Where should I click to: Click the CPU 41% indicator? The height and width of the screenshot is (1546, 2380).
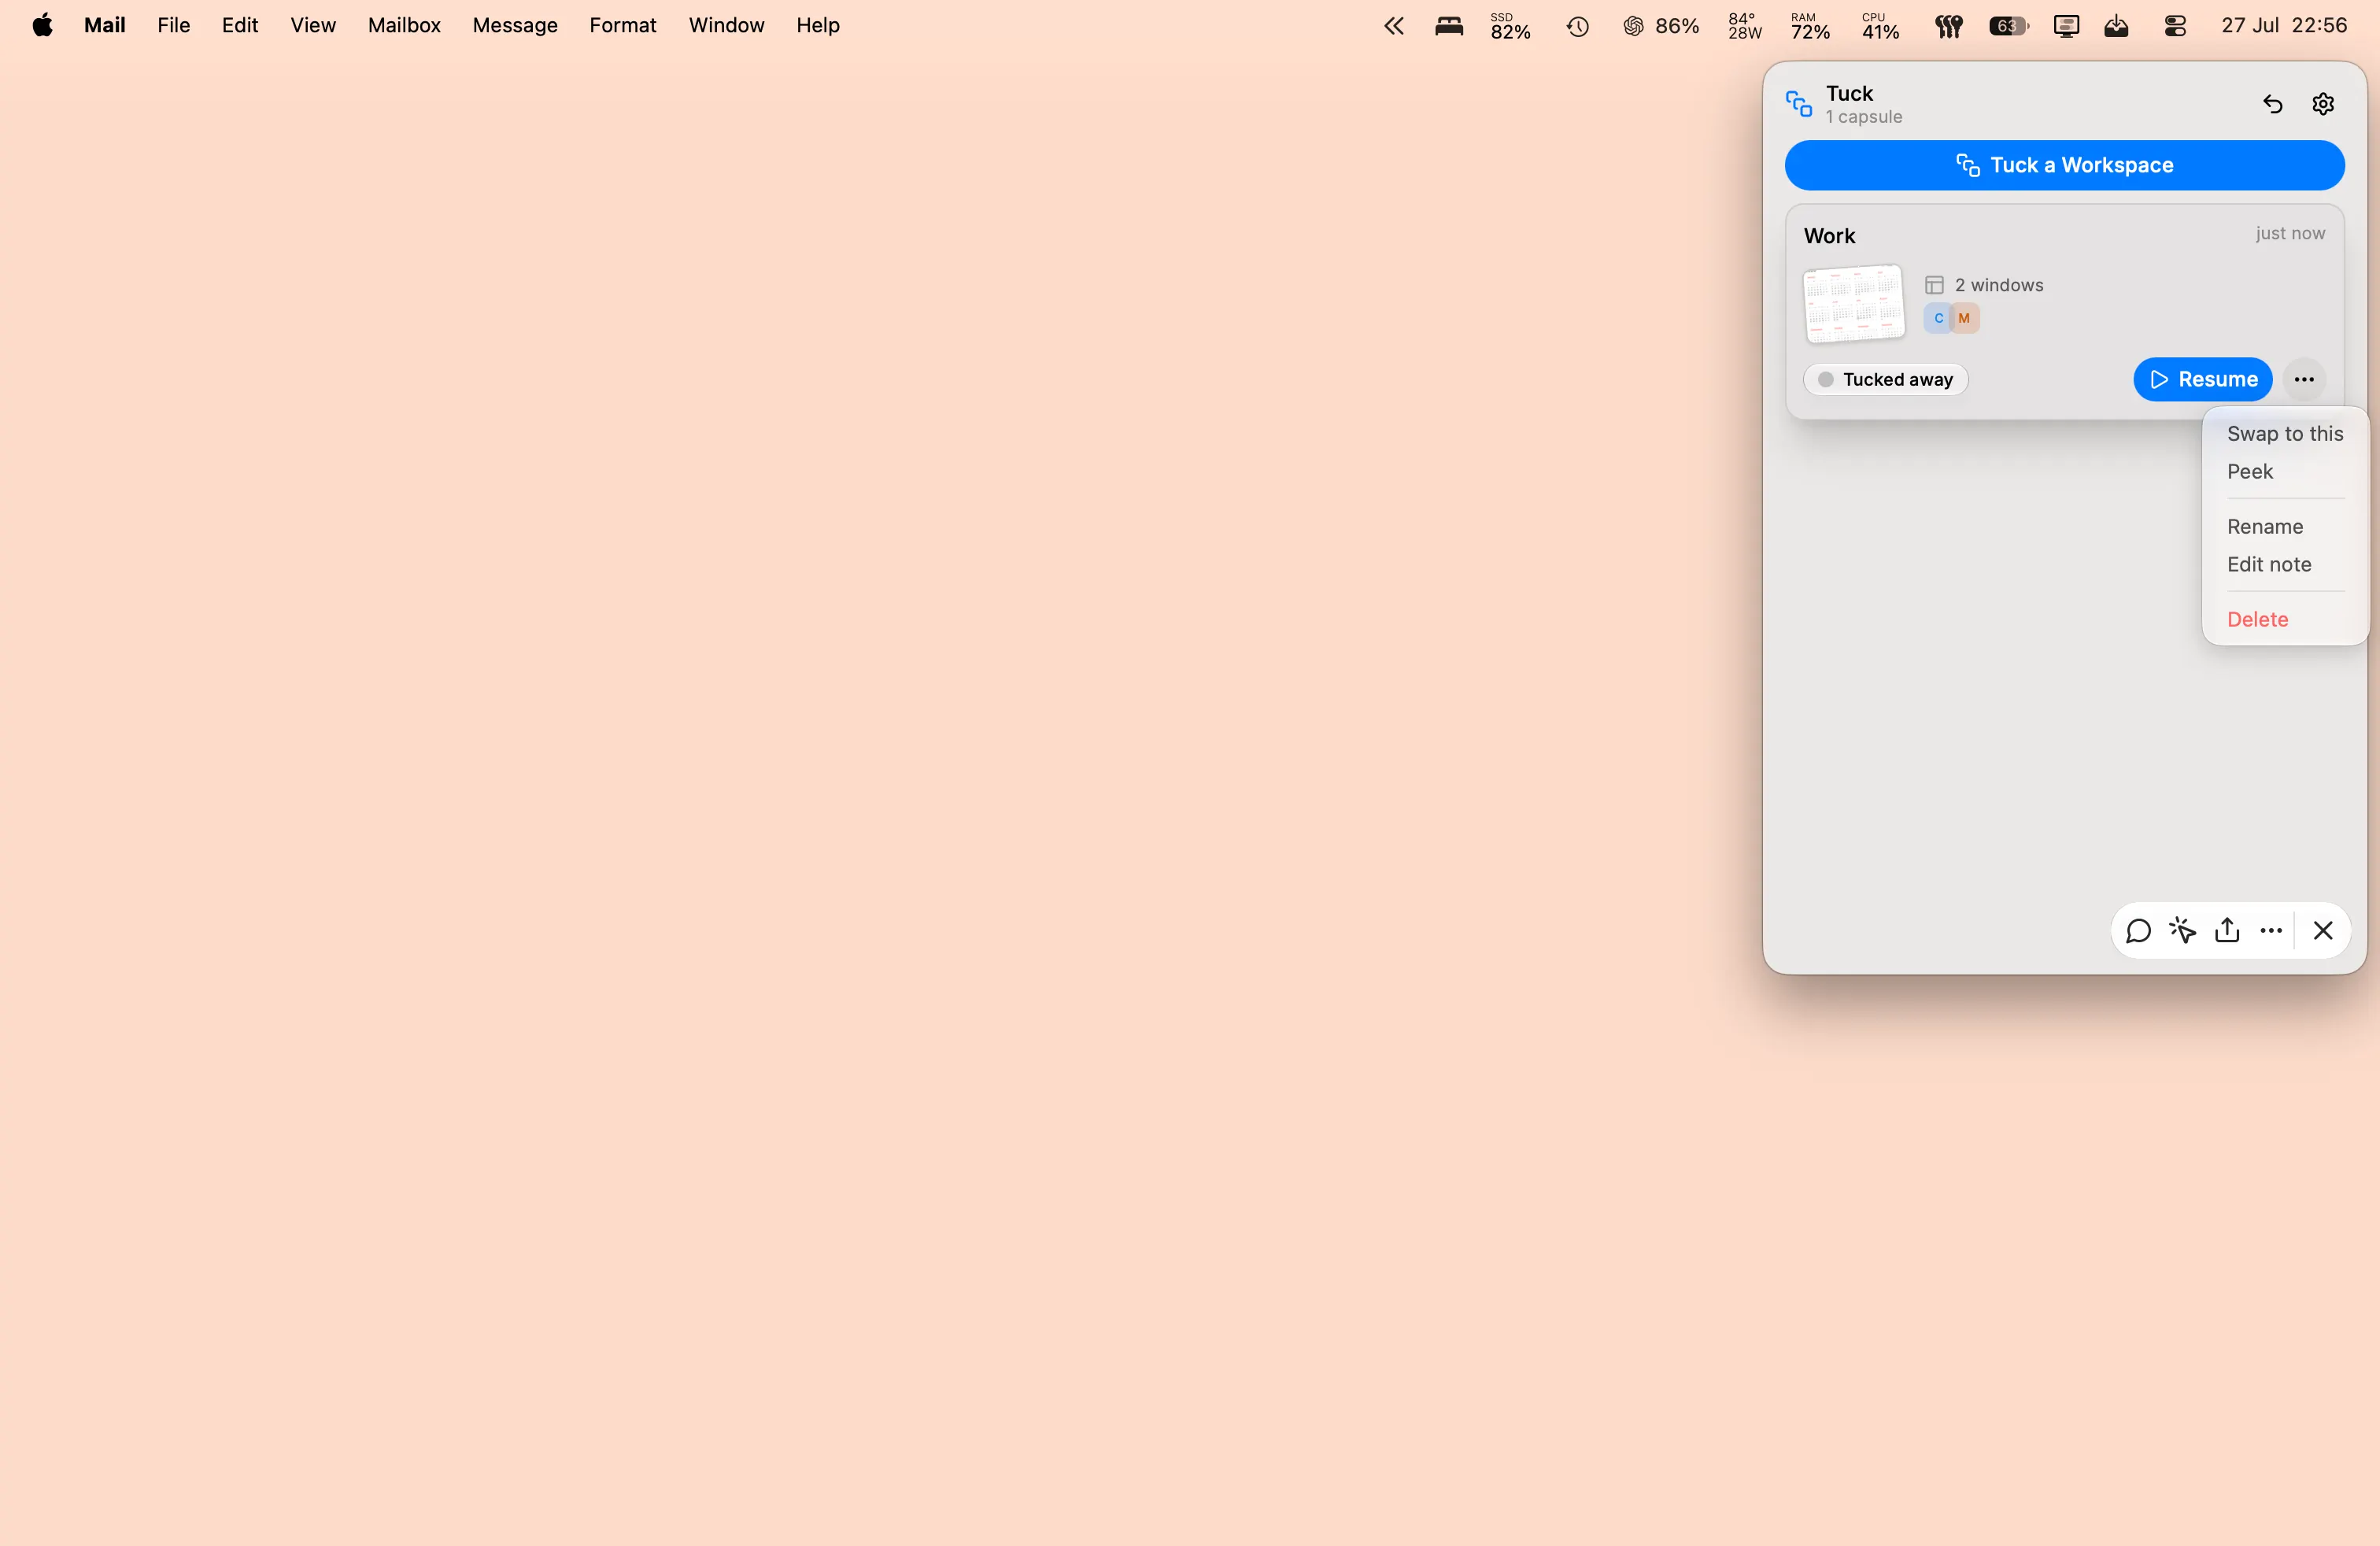(1880, 26)
